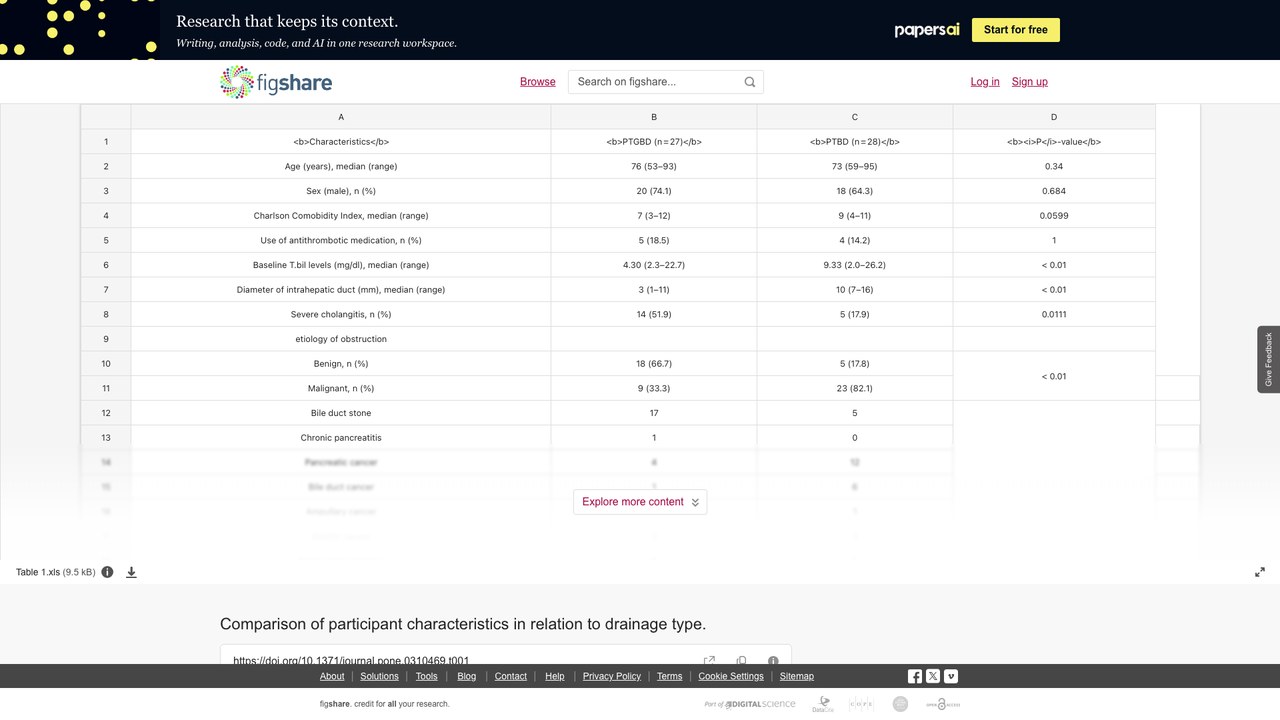Click Start for free button
The width and height of the screenshot is (1280, 720).
click(x=1016, y=30)
